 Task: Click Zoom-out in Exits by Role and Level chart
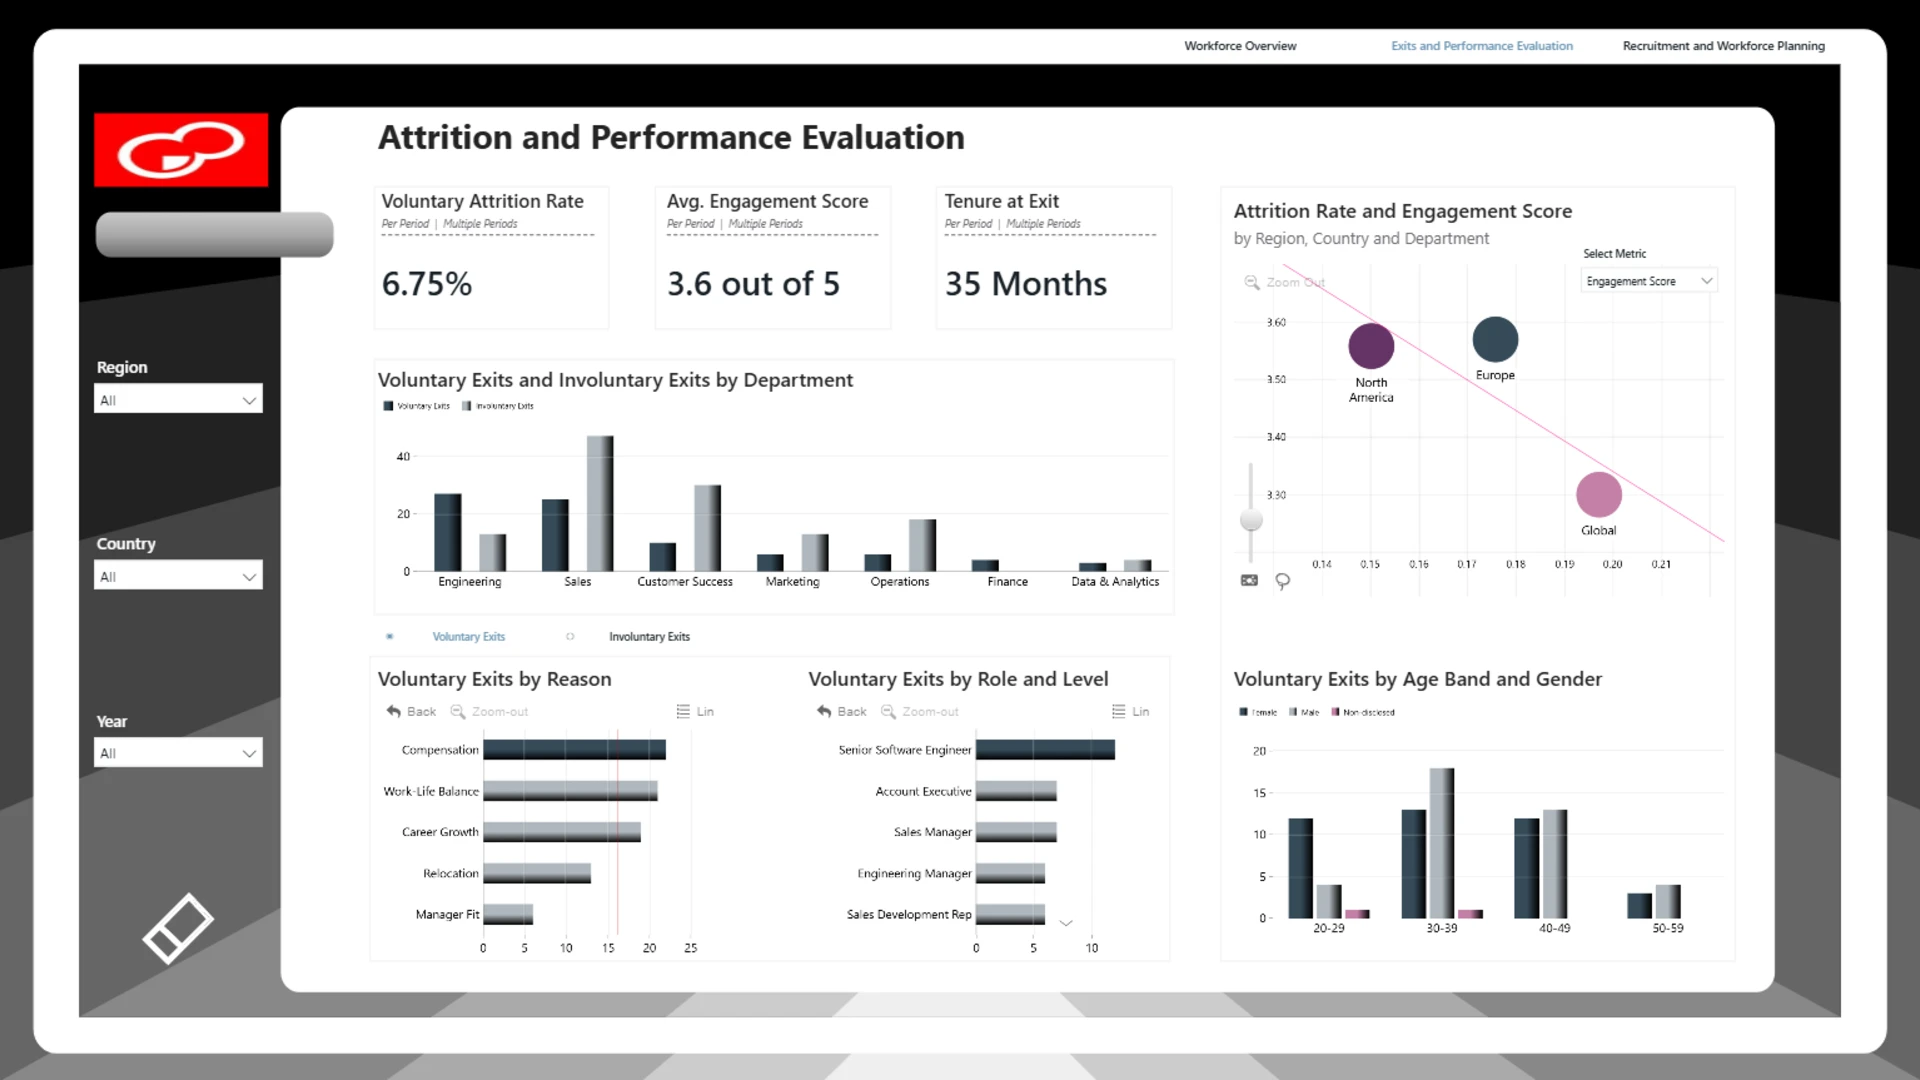pyautogui.click(x=919, y=711)
